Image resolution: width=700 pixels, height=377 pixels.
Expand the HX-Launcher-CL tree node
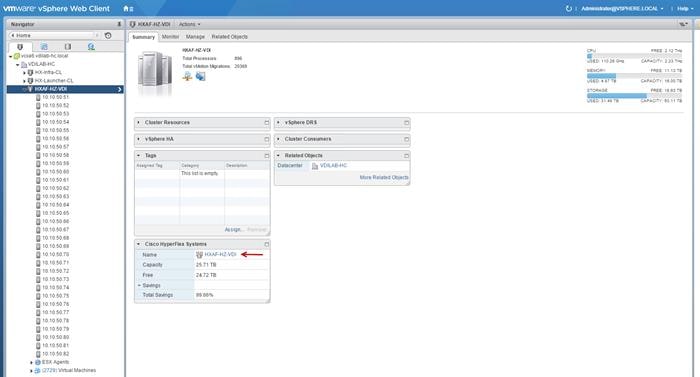pos(25,81)
